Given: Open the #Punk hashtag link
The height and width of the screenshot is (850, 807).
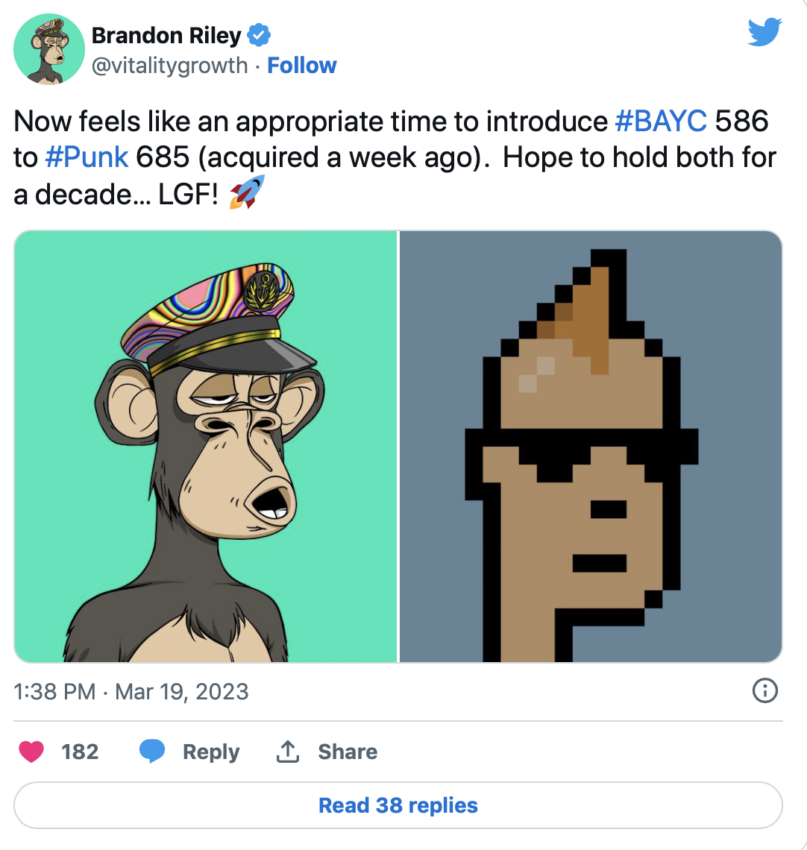Looking at the screenshot, I should [x=87, y=158].
